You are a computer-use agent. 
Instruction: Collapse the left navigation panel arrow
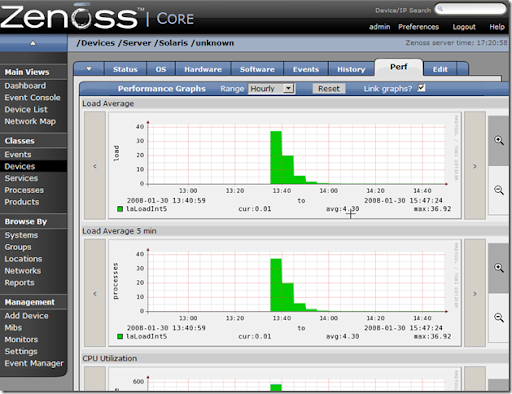point(33,43)
